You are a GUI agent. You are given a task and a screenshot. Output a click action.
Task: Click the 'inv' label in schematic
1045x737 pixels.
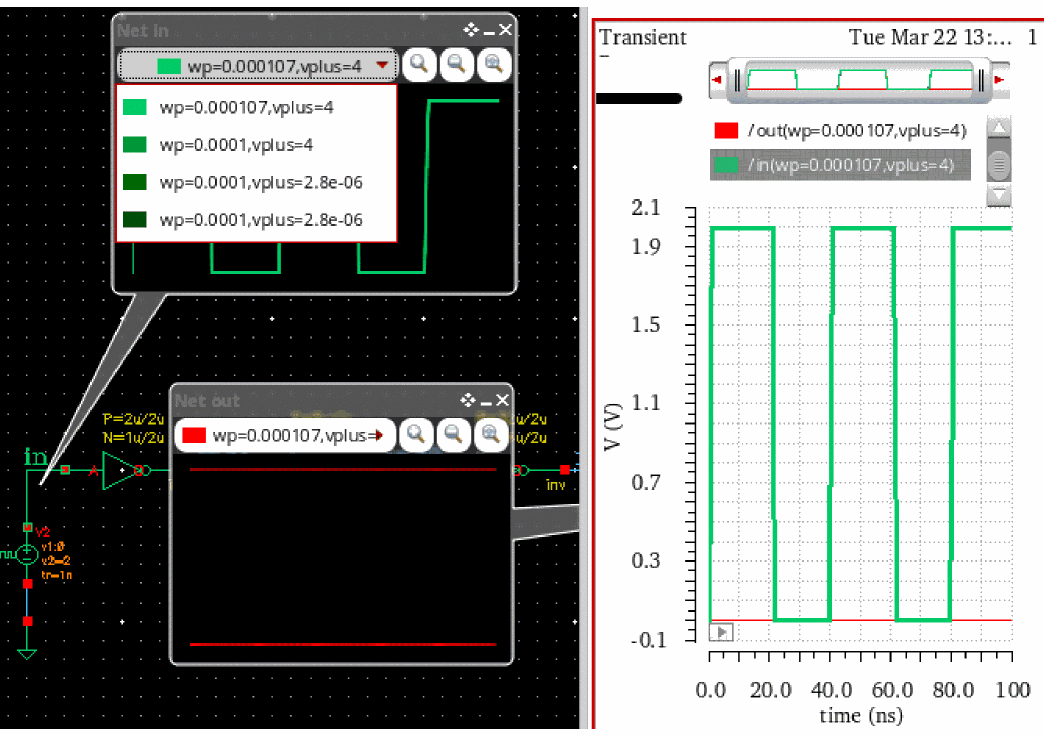coord(556,484)
